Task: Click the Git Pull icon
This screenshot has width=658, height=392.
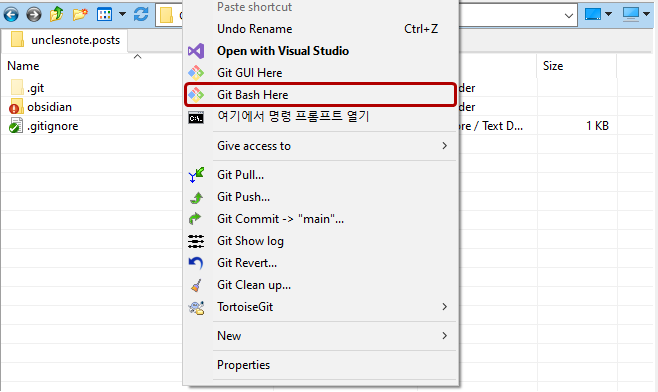Action: [x=196, y=175]
